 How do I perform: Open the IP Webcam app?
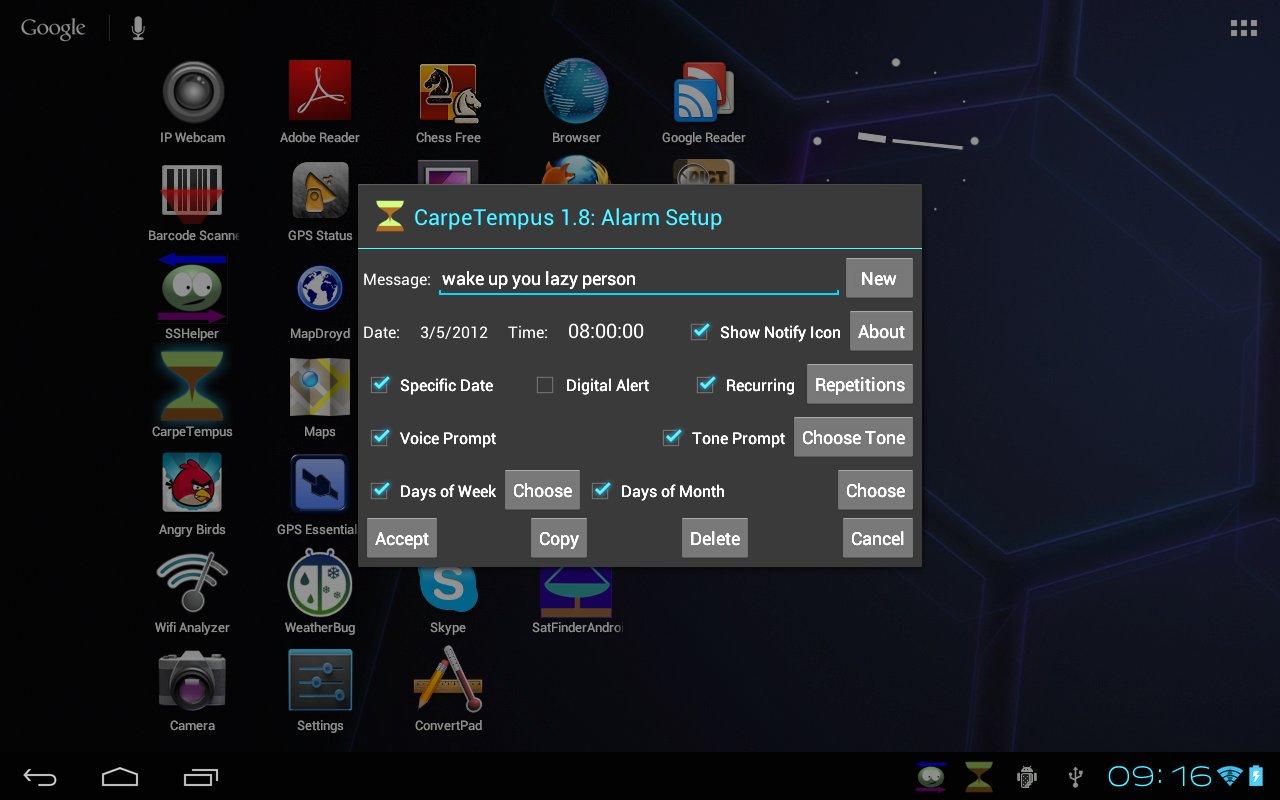192,101
